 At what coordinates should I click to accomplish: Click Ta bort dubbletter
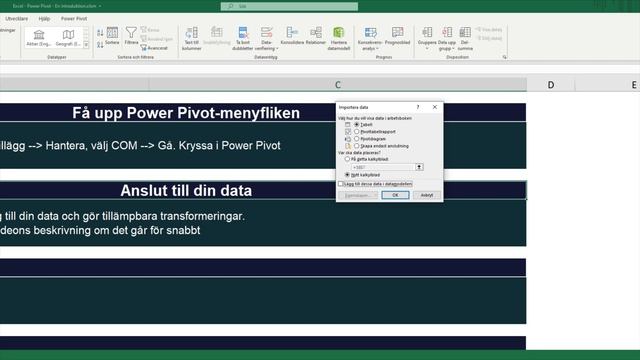(243, 38)
